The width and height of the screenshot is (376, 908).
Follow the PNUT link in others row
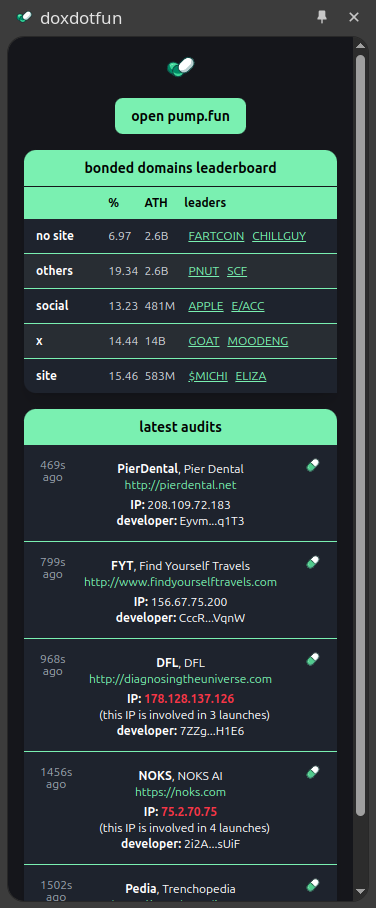point(203,271)
